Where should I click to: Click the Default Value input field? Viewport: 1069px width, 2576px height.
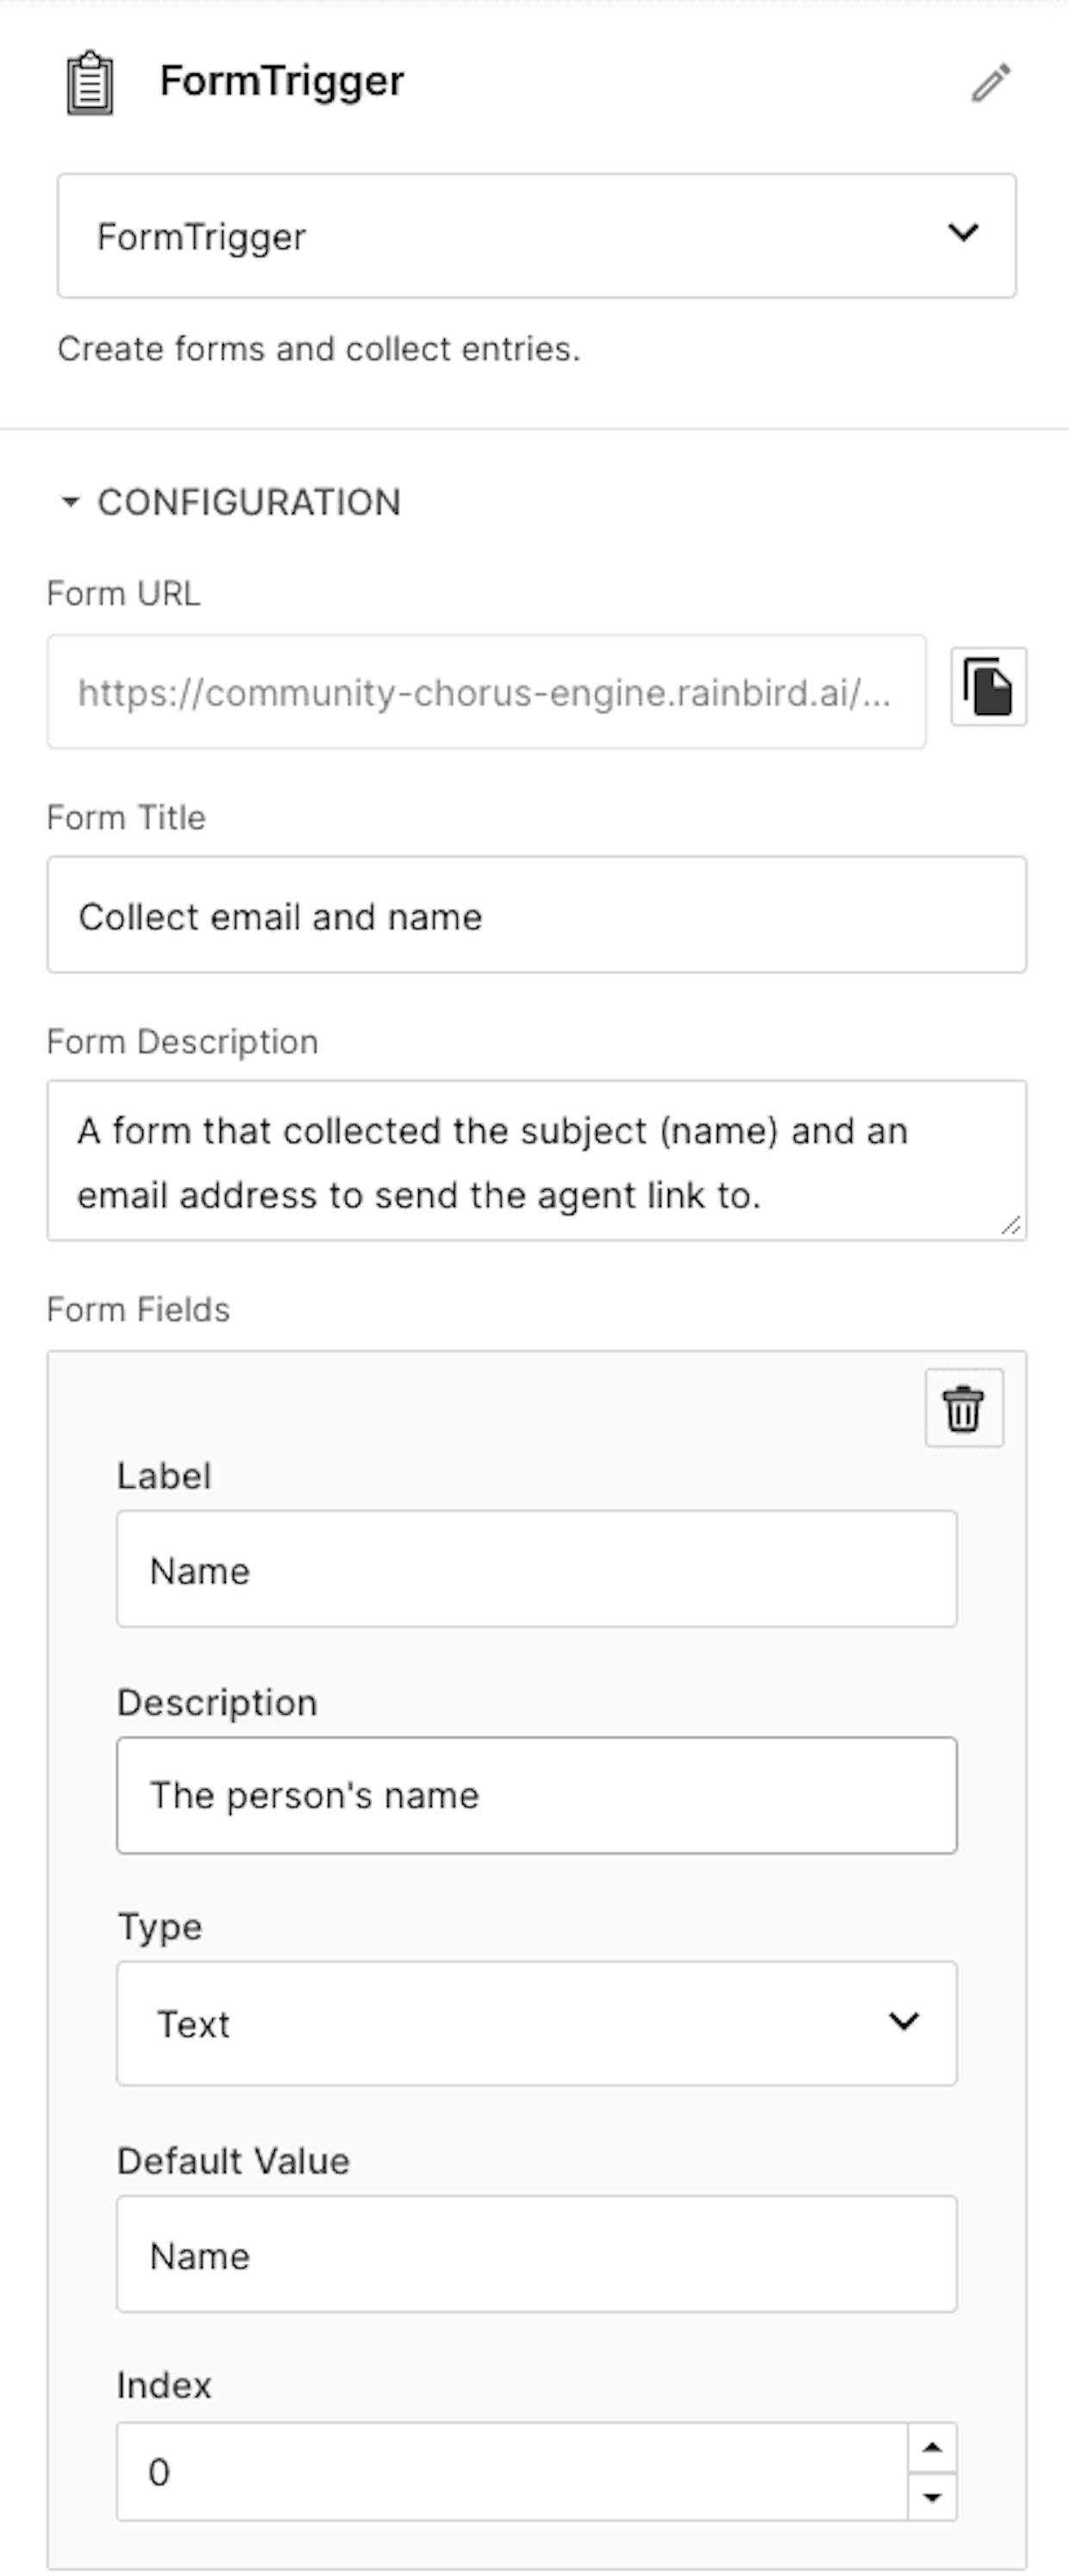coord(537,2254)
